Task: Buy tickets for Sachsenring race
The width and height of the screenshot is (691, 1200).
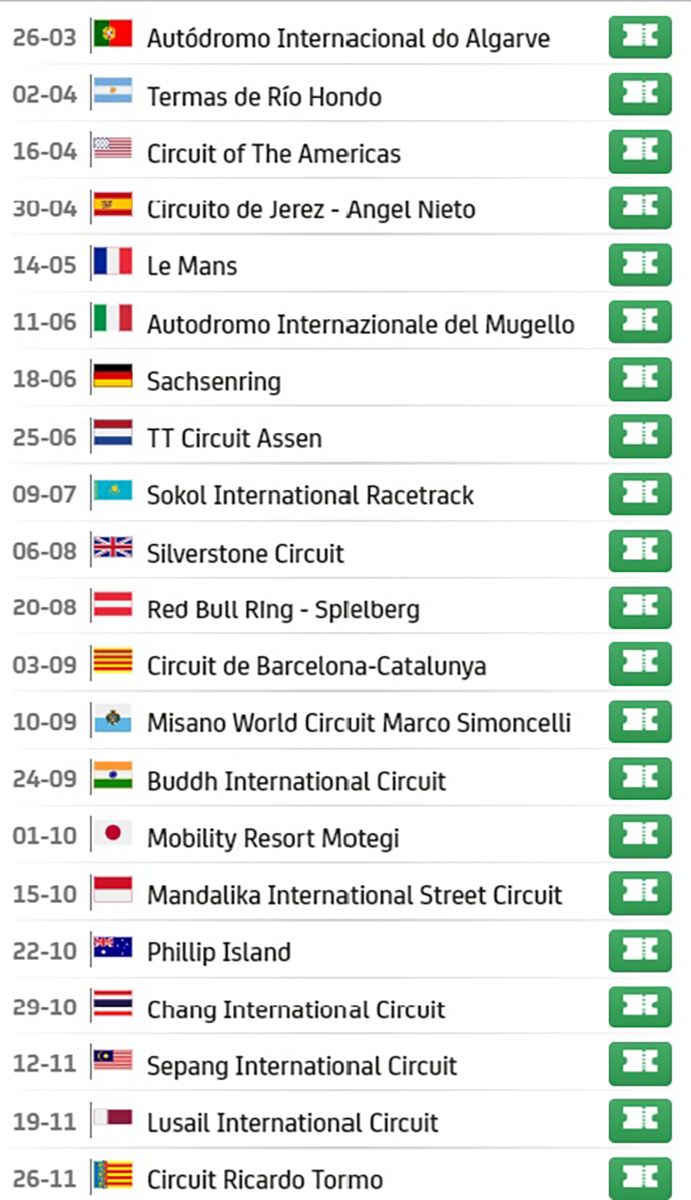Action: click(640, 379)
